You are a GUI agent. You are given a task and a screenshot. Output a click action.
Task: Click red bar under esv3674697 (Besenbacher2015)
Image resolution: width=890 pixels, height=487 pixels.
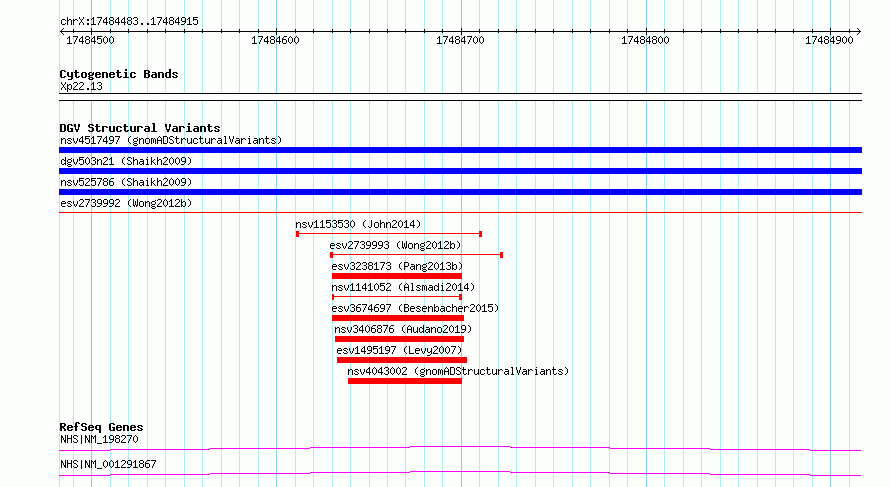point(398,318)
